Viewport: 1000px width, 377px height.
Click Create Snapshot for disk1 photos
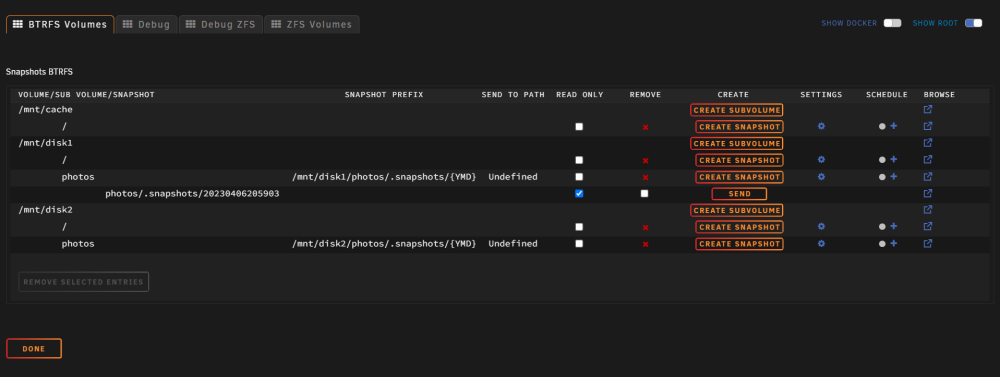pos(739,177)
